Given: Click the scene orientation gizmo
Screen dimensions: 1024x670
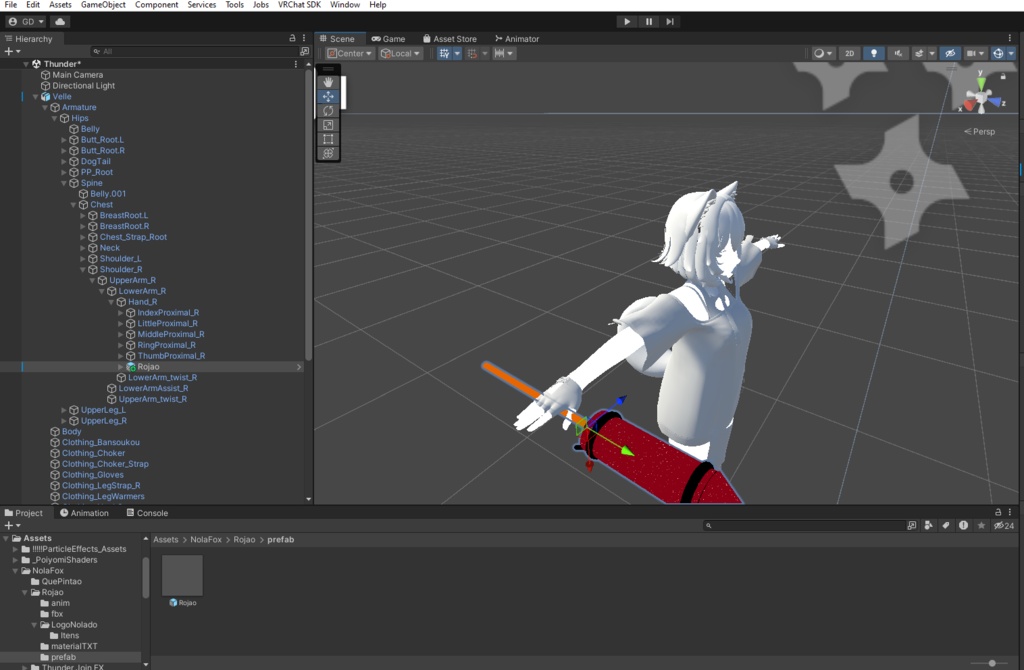Looking at the screenshot, I should [x=981, y=97].
